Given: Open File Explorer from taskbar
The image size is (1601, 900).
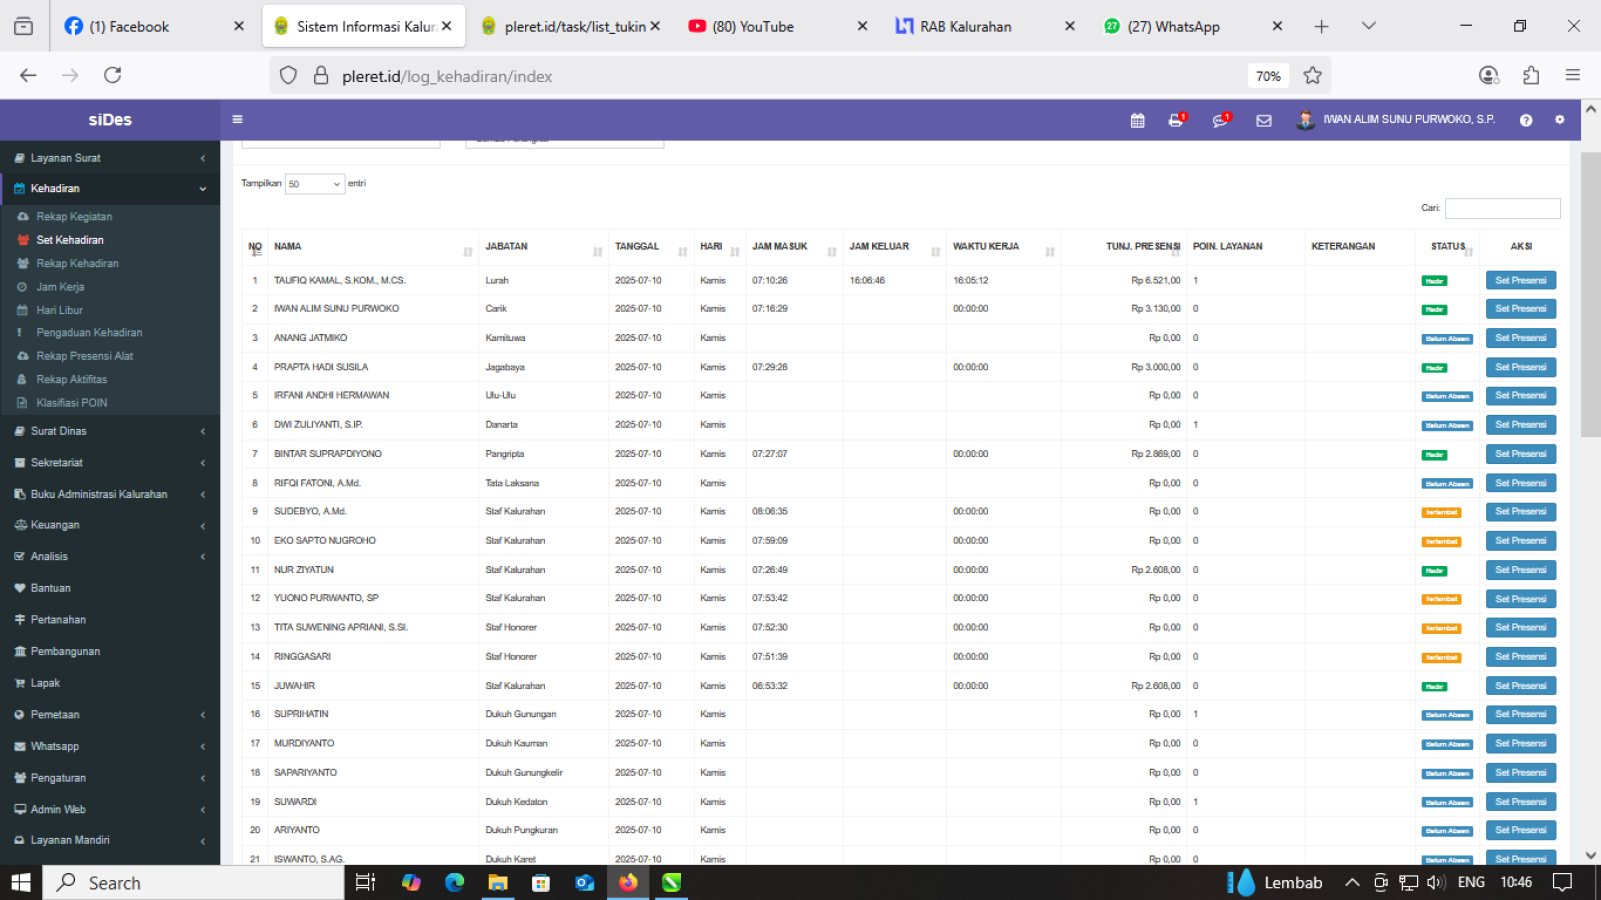Looking at the screenshot, I should pyautogui.click(x=498, y=882).
